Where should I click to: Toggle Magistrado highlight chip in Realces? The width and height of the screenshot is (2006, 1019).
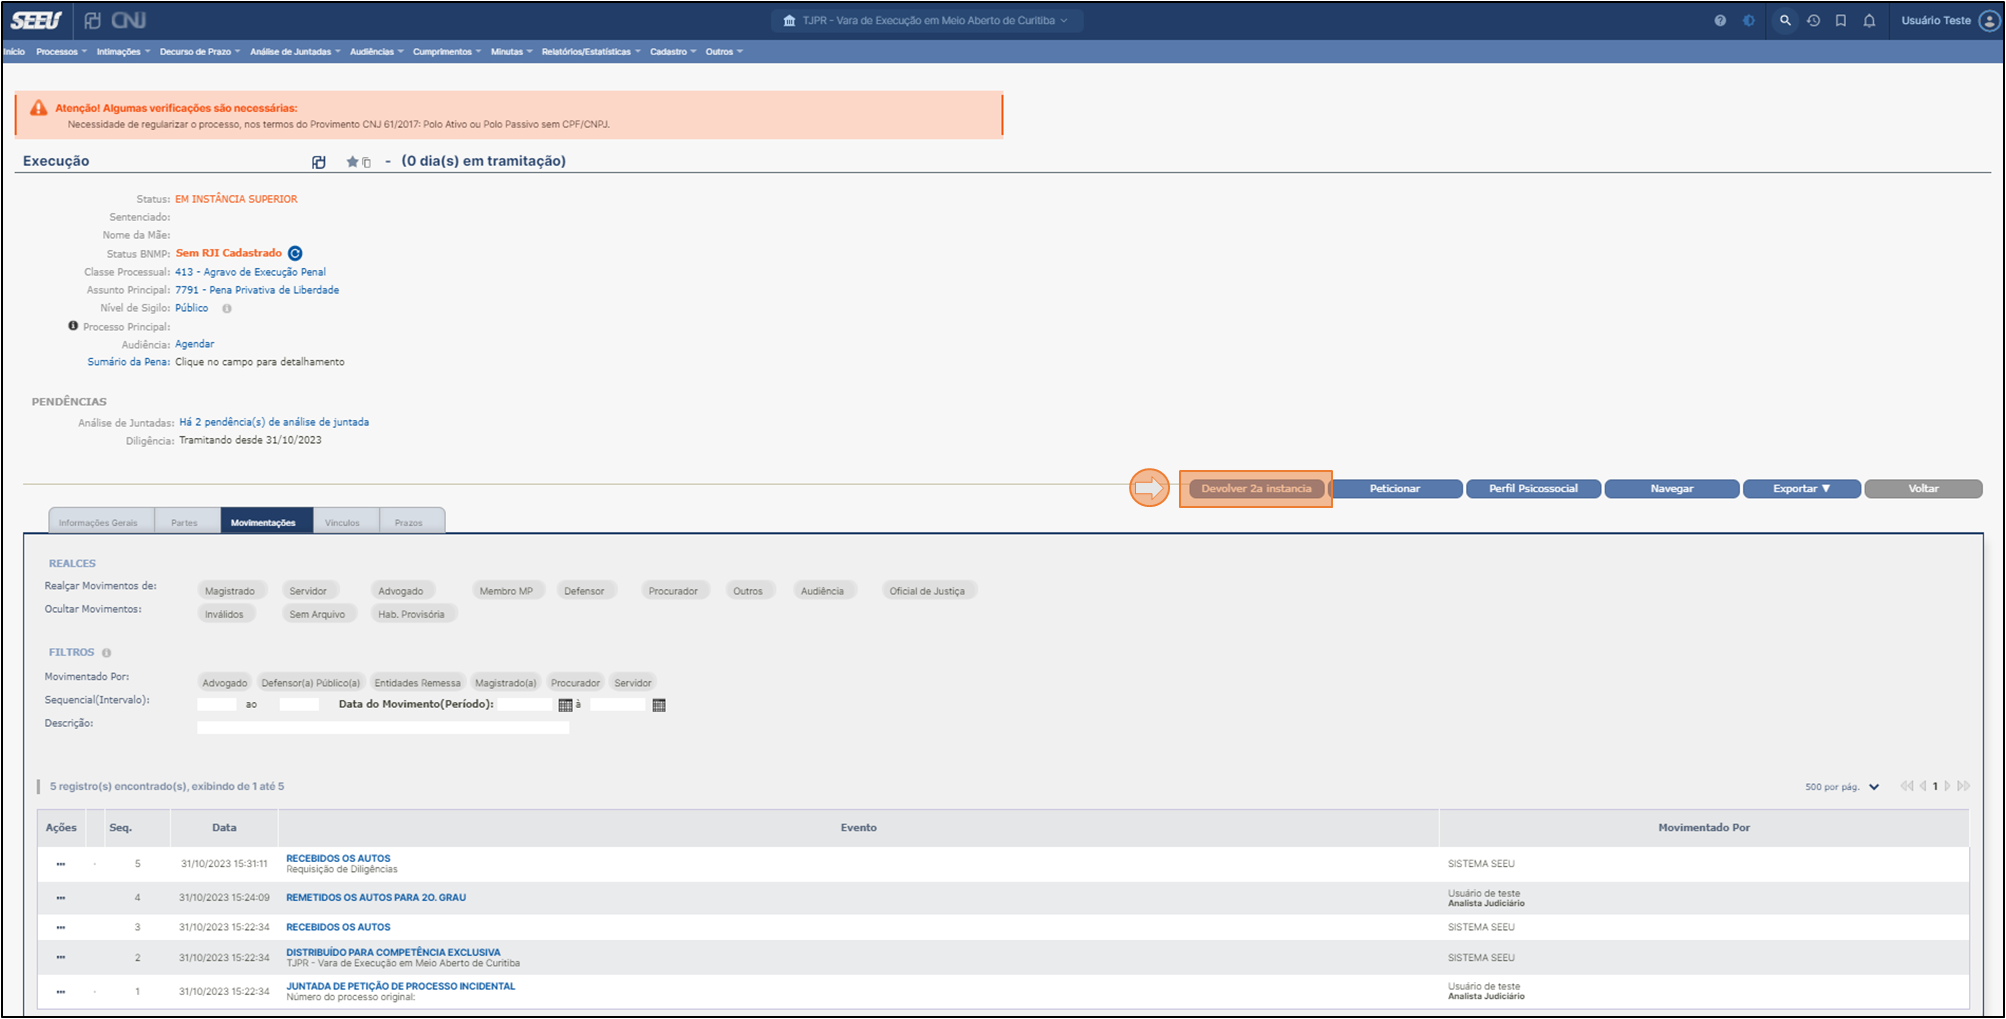point(230,591)
